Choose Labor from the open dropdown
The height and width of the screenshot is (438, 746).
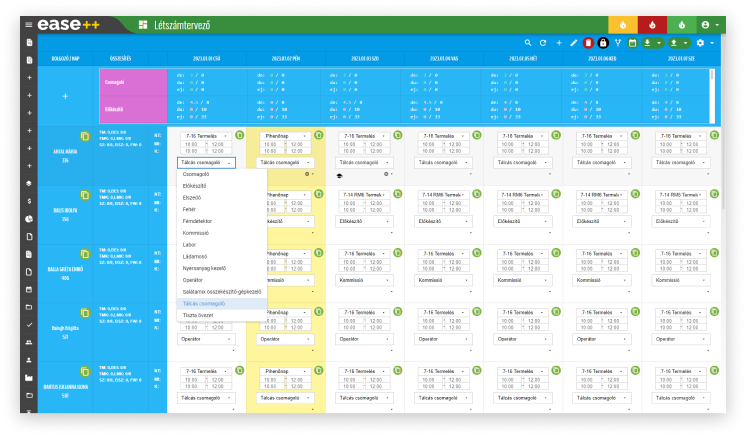pos(222,245)
